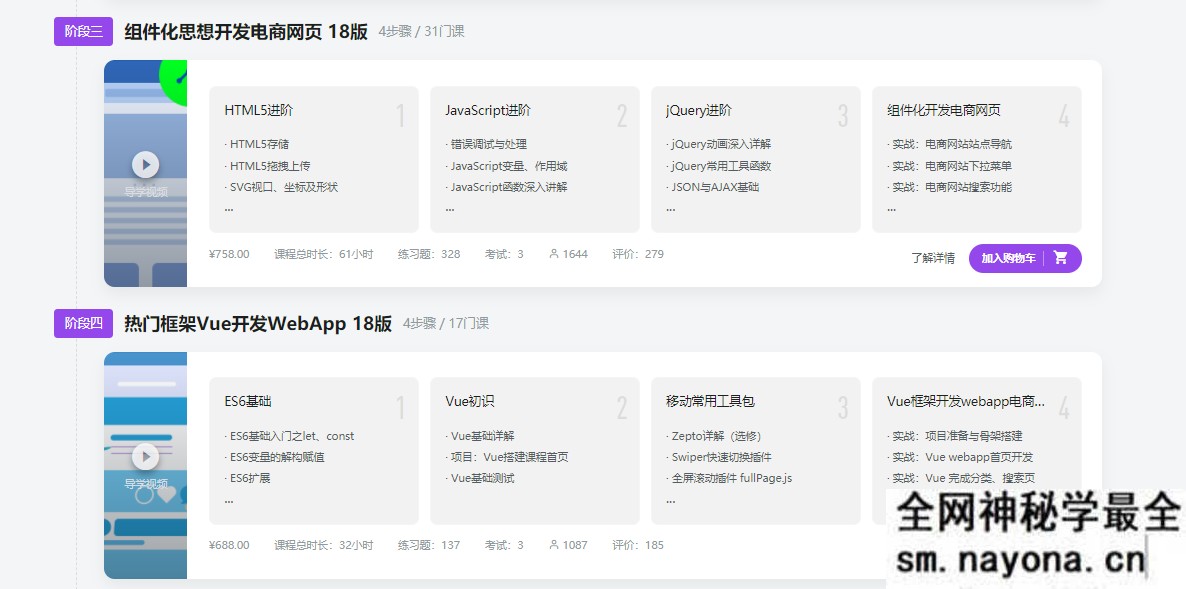Select the 阶段四 purple badge

(83, 323)
